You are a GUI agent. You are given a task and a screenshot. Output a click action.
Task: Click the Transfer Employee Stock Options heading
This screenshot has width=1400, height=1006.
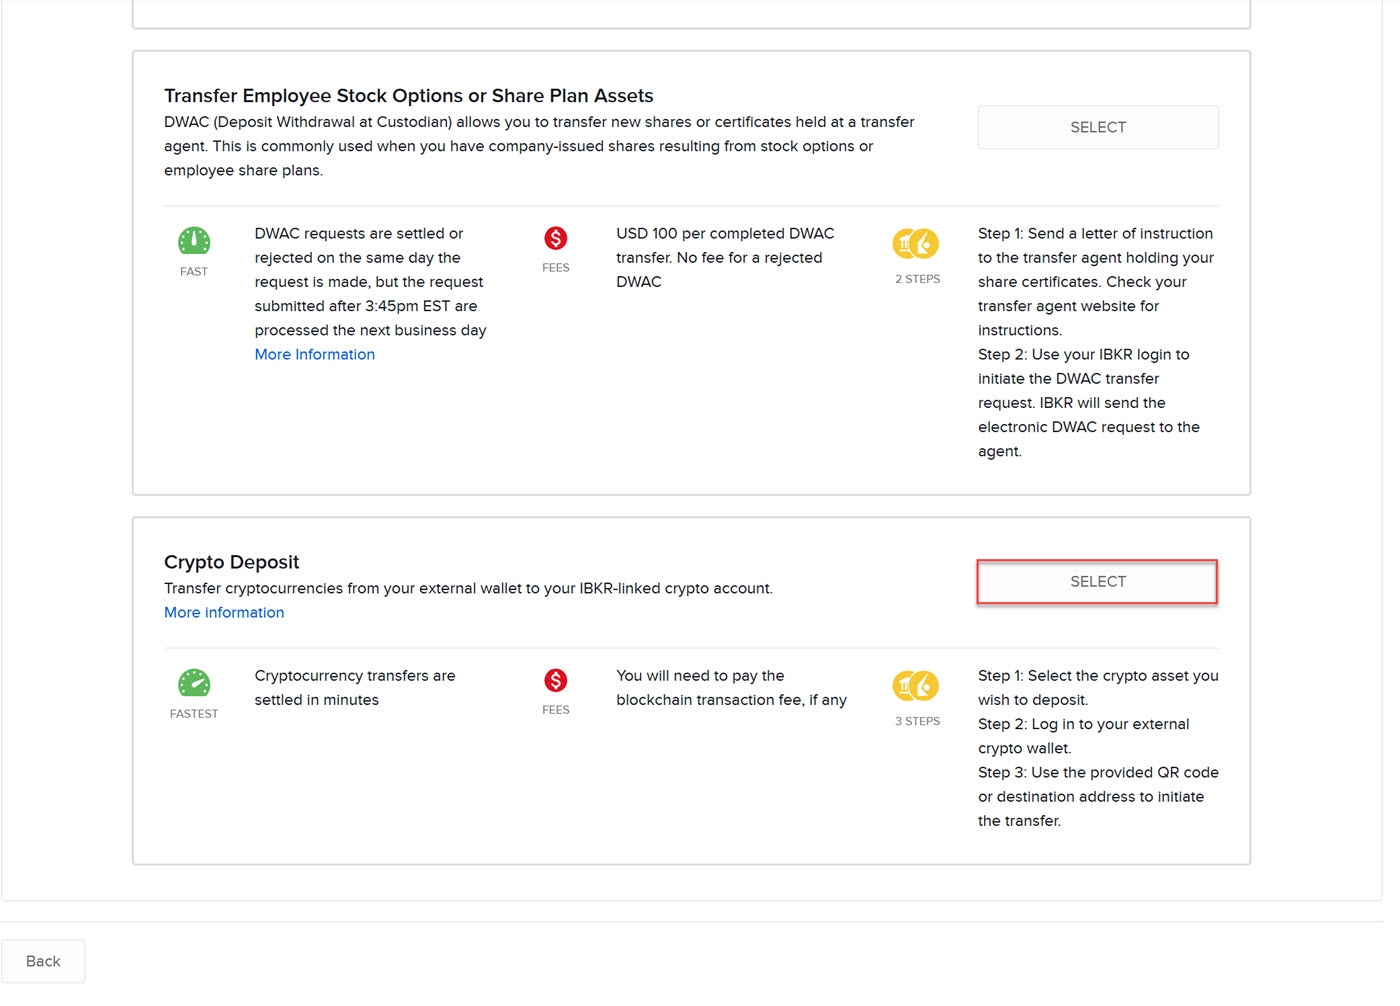(408, 96)
